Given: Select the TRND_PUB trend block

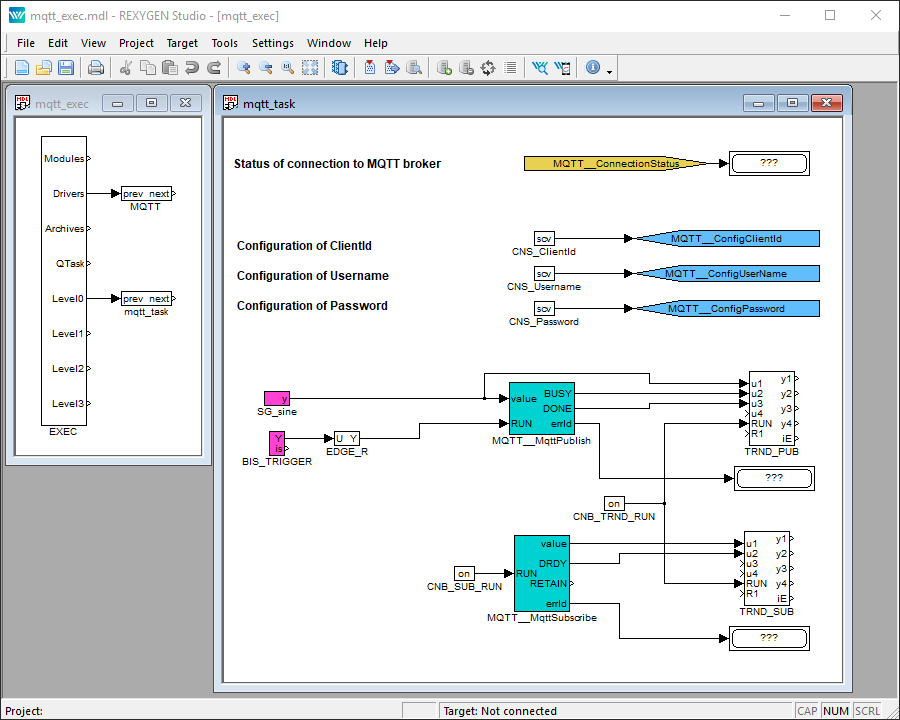Looking at the screenshot, I should (x=772, y=408).
